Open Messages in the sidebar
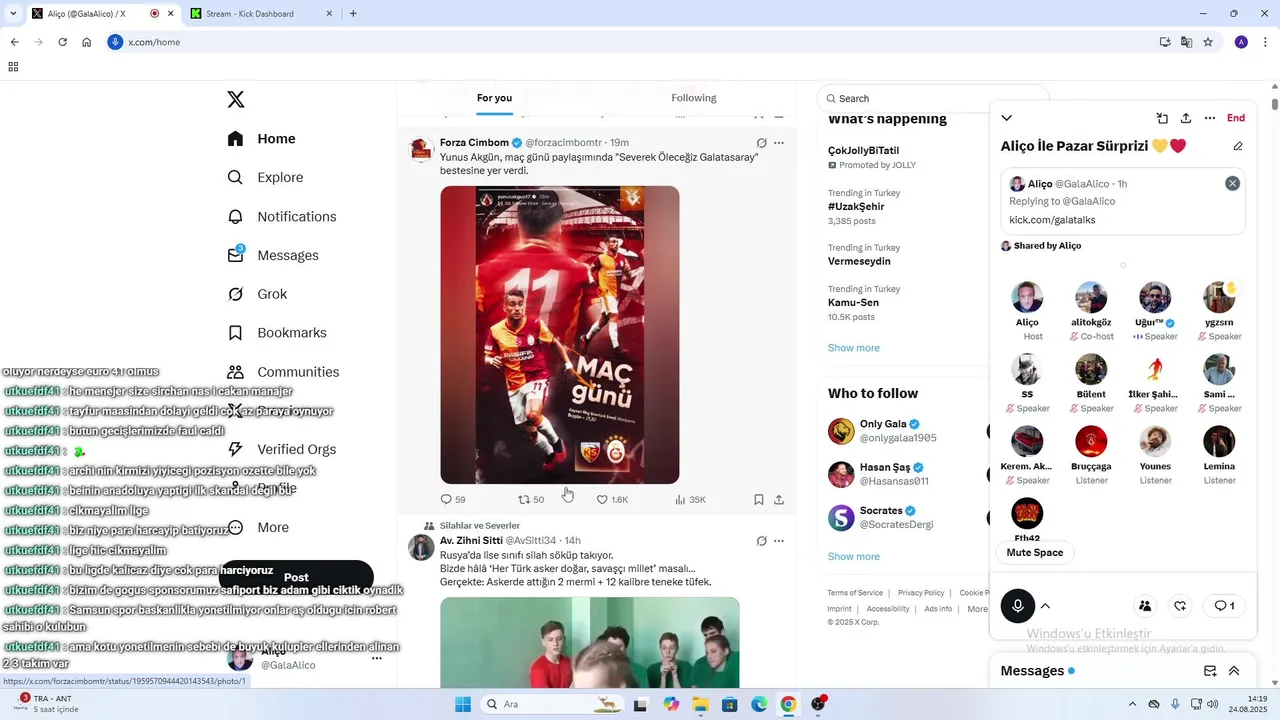 point(272,255)
